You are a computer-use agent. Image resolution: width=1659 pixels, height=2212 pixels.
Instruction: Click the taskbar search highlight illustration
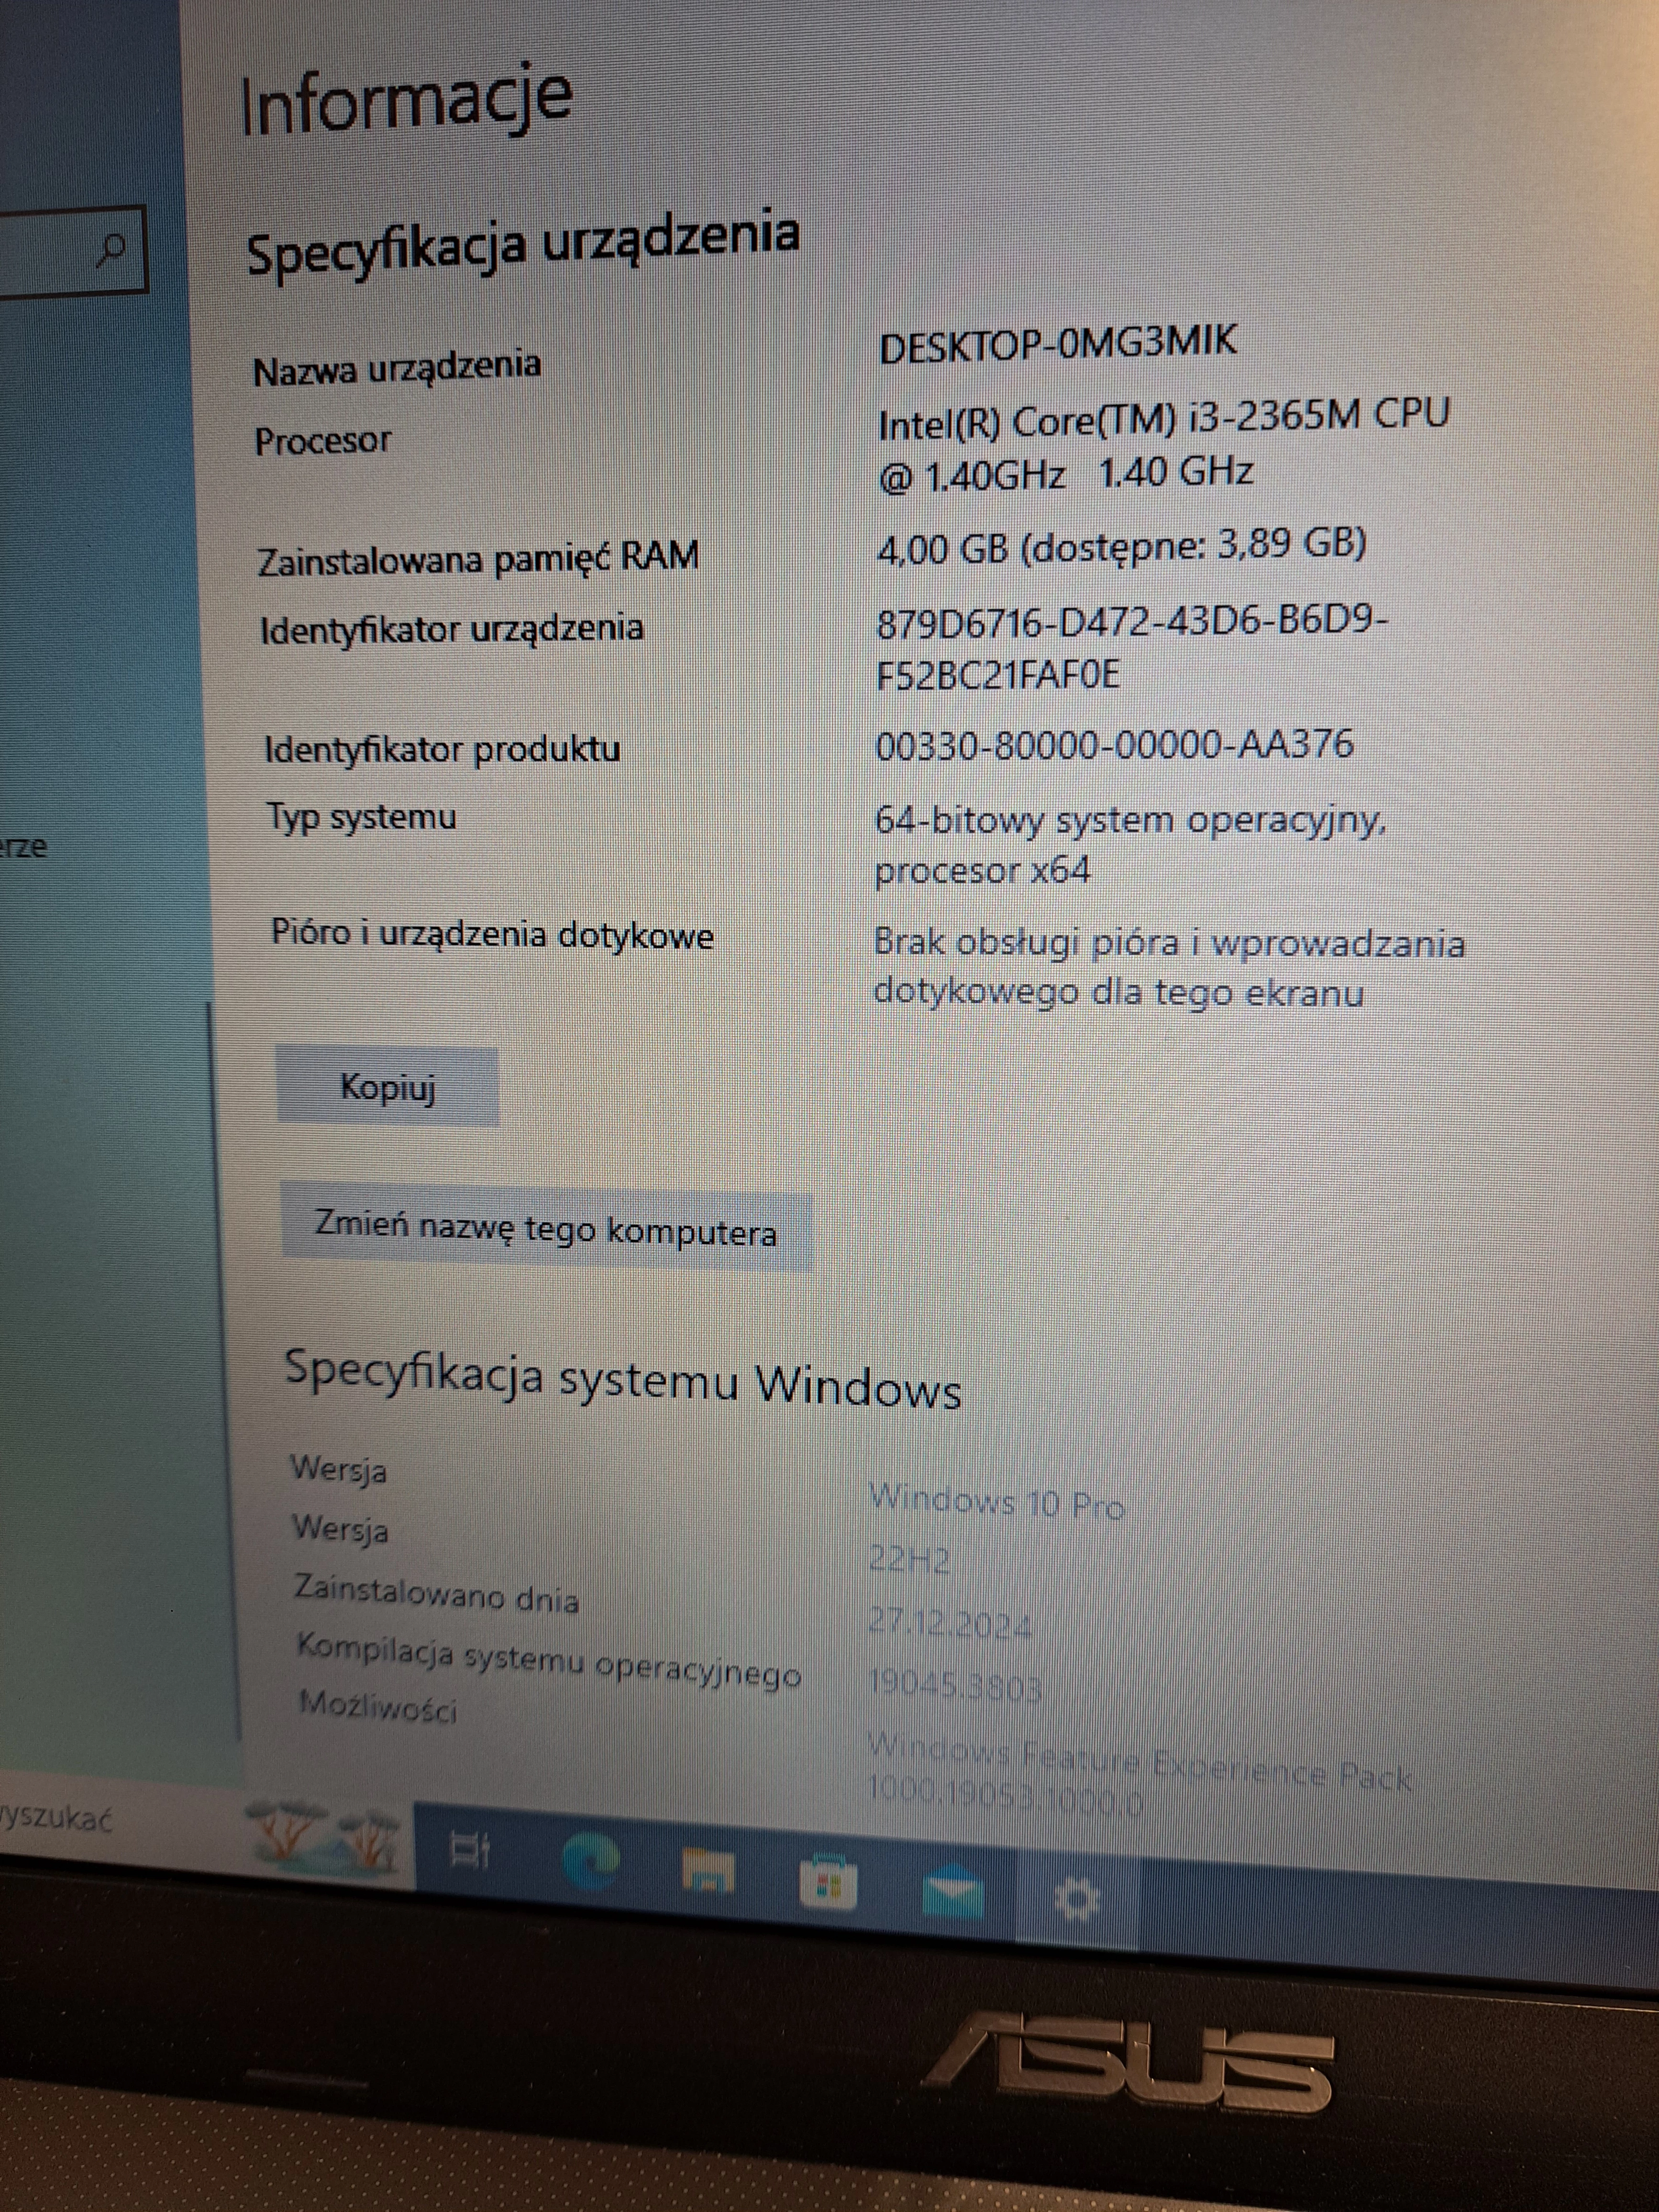(325, 1840)
